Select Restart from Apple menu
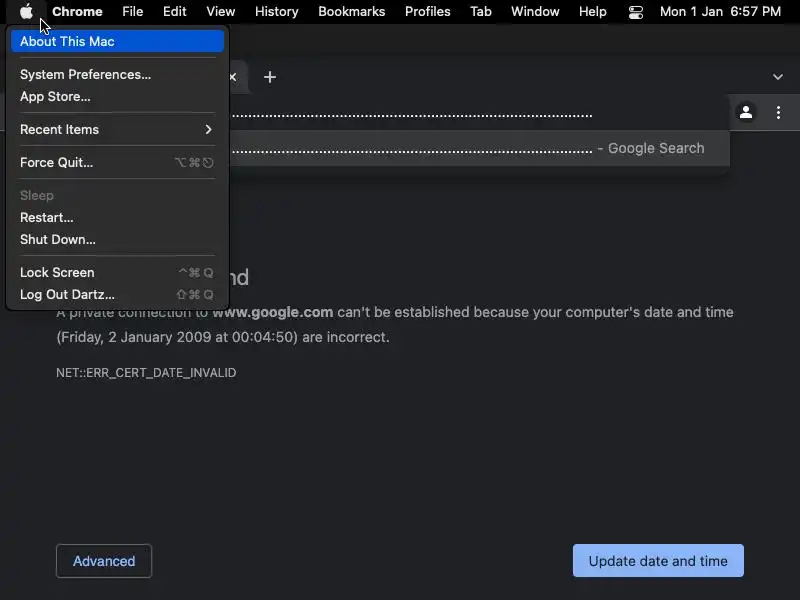 click(117, 217)
